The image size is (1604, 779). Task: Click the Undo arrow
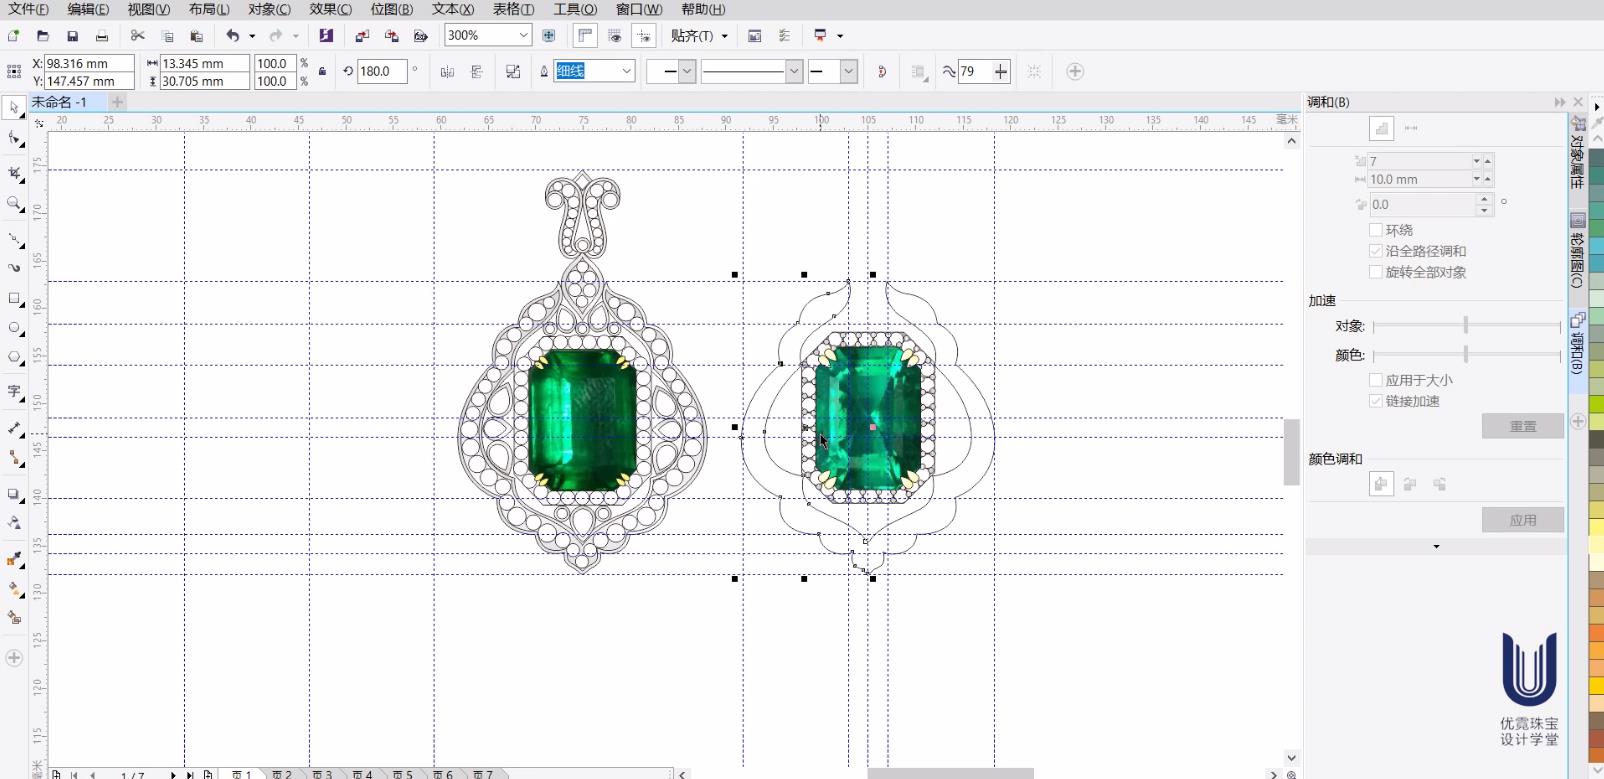coord(232,36)
